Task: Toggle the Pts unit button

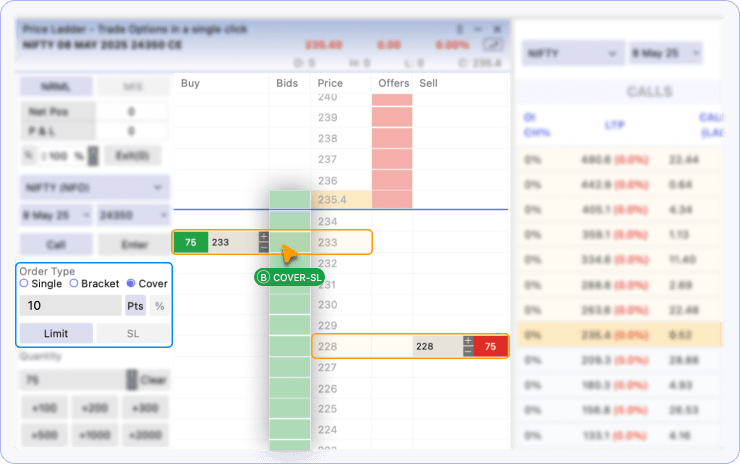Action: coord(135,306)
